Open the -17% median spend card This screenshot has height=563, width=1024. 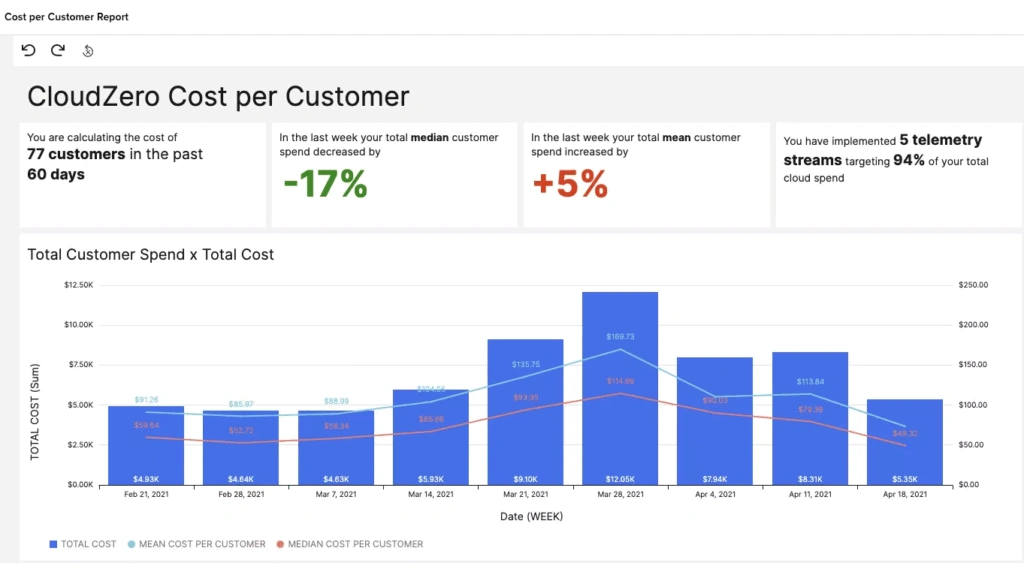(393, 175)
